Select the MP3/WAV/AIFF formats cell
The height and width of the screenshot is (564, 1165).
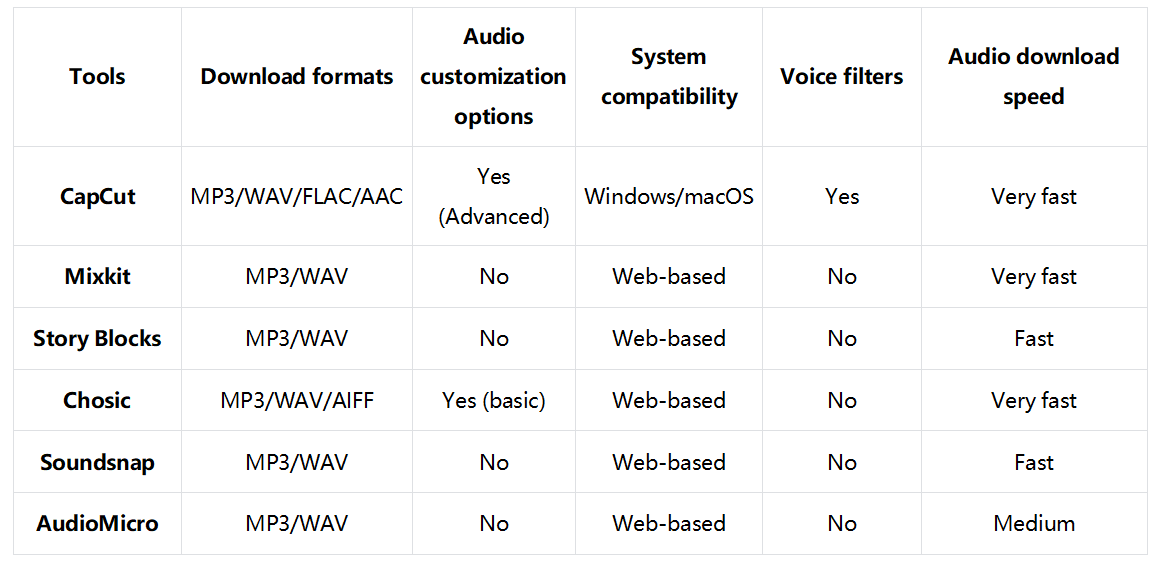click(297, 400)
